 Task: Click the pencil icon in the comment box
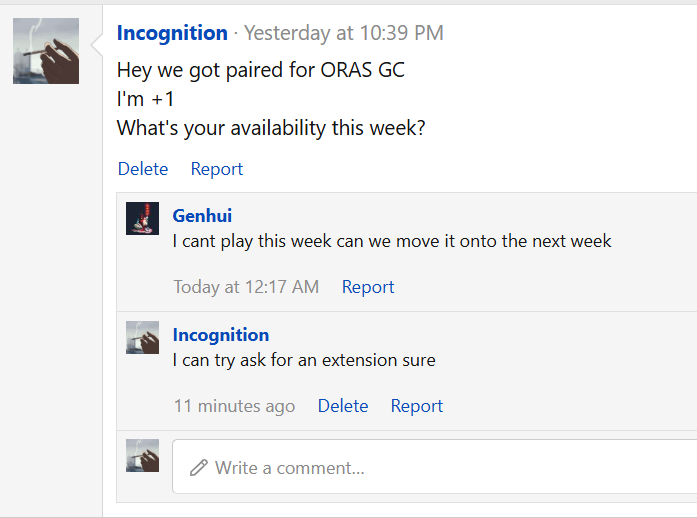(x=199, y=468)
